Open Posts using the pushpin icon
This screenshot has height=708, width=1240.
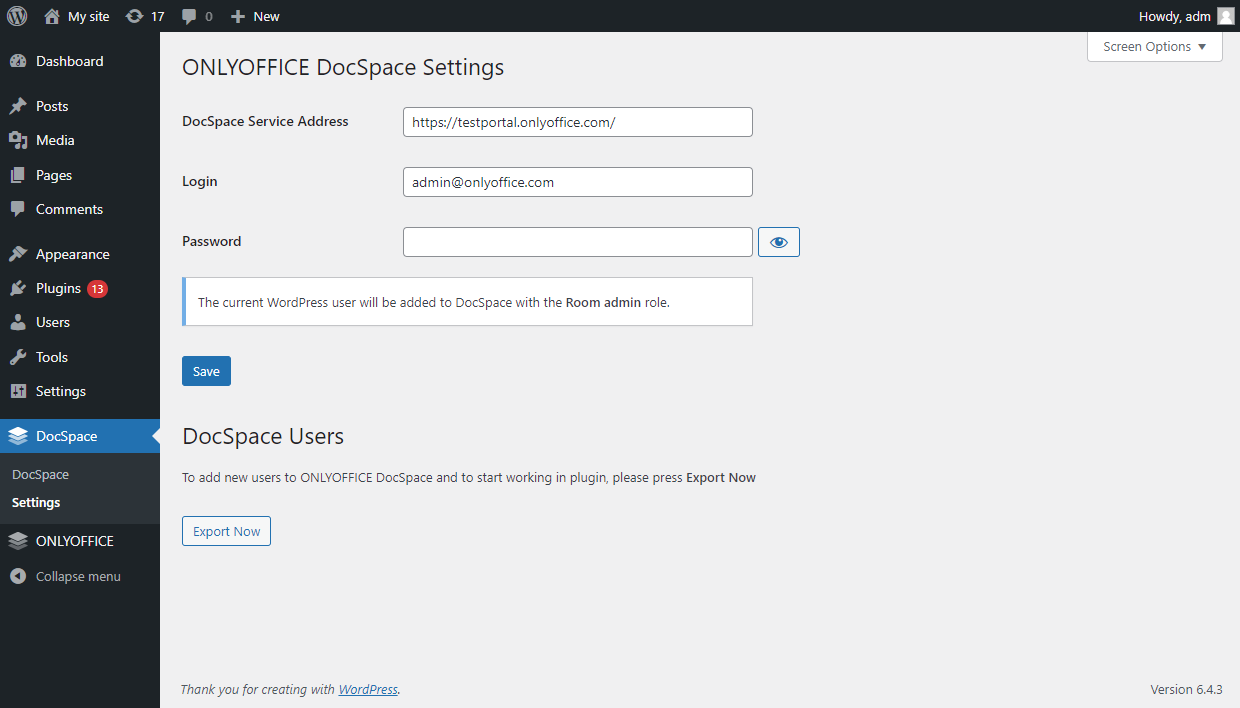[x=22, y=105]
